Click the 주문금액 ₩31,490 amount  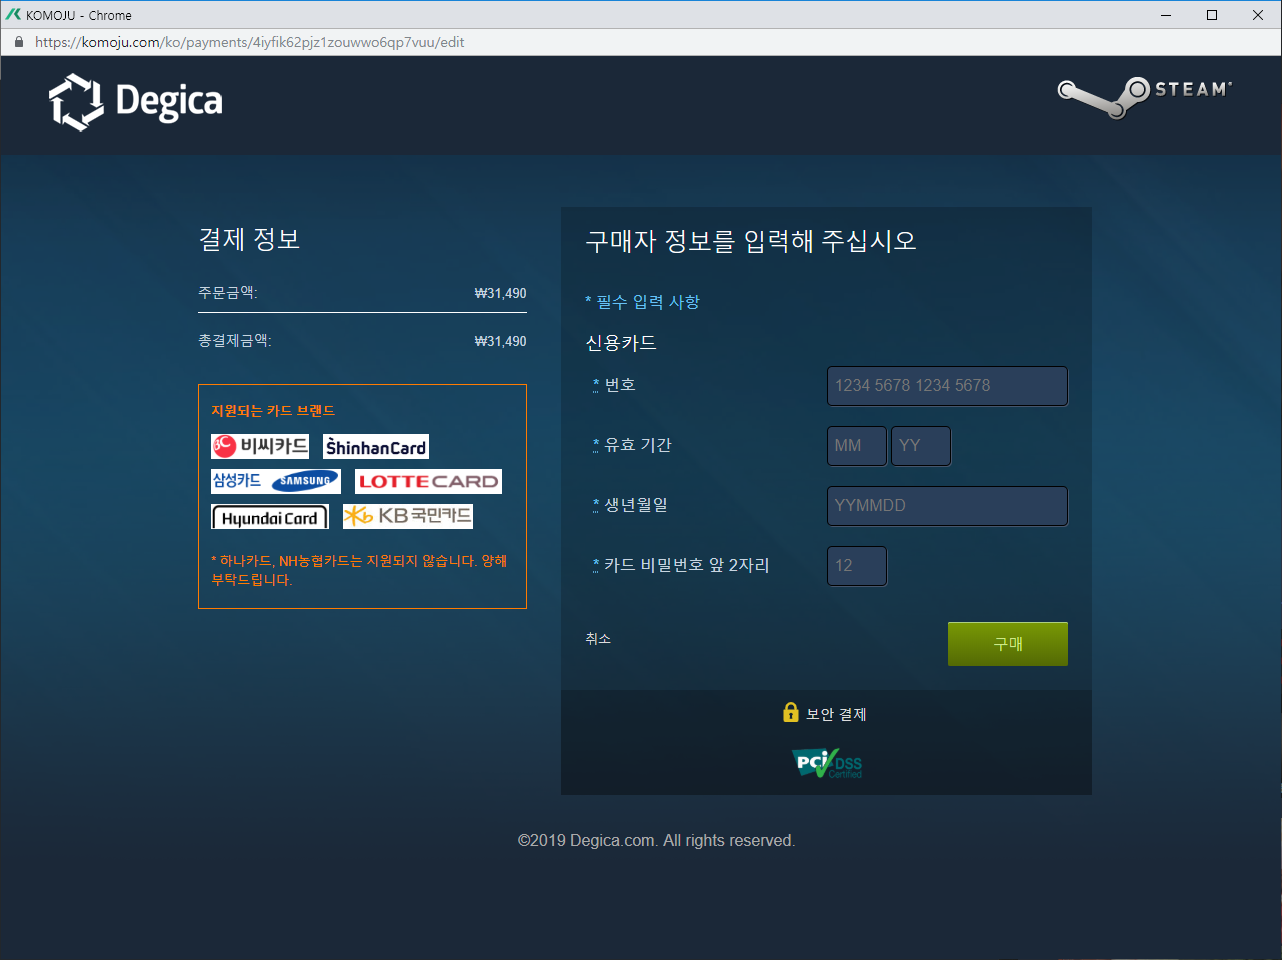[500, 293]
